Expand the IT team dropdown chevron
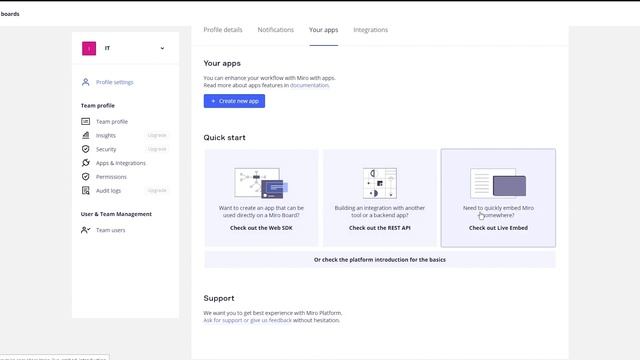This screenshot has width=640, height=360. (162, 48)
